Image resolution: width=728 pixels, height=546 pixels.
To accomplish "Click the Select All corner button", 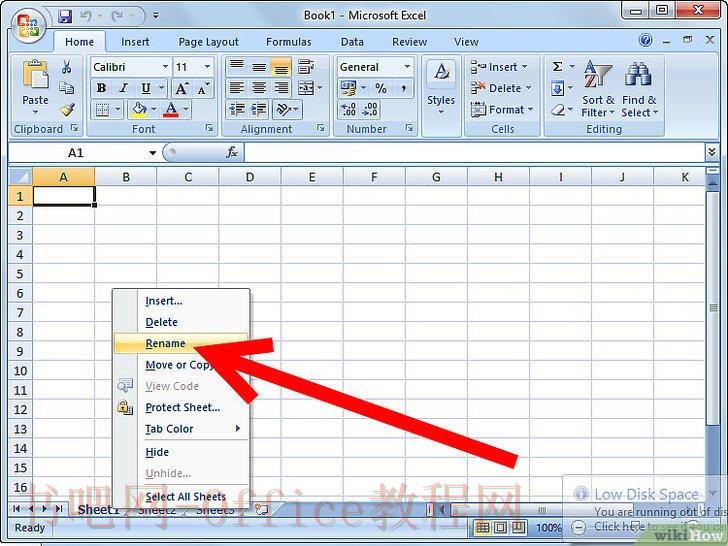I will 21,177.
